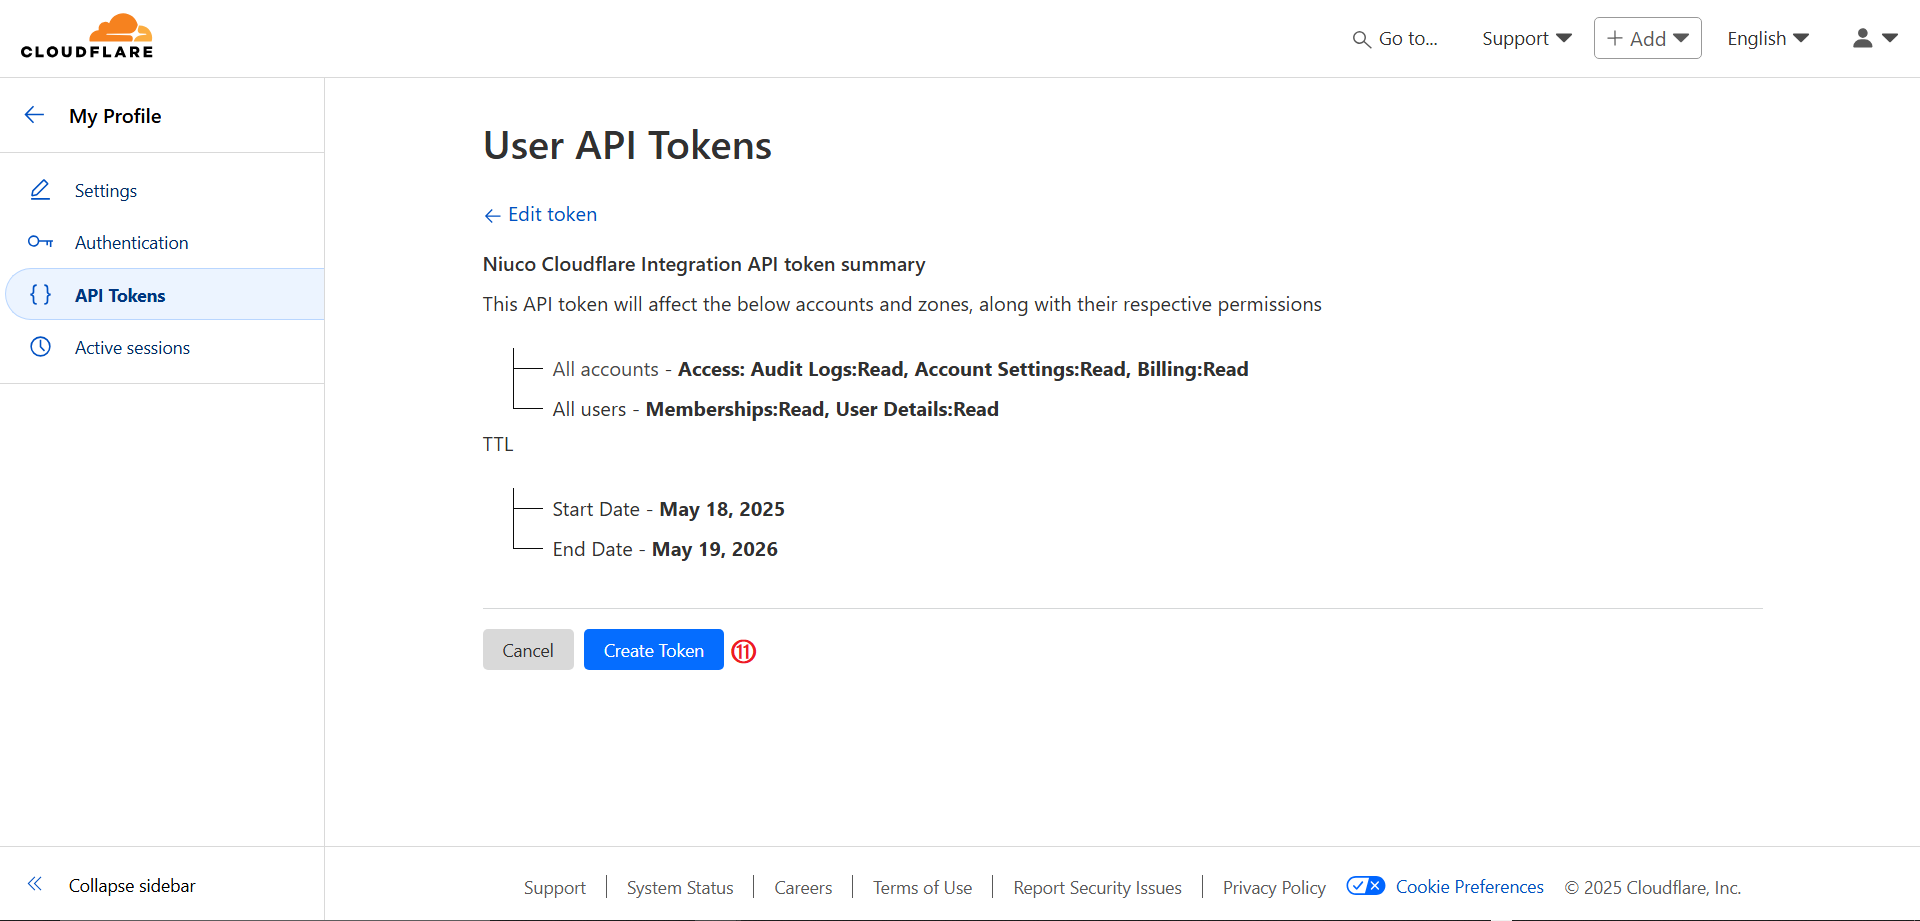This screenshot has width=1920, height=921.
Task: Click the Settings pencil icon
Action: (40, 190)
